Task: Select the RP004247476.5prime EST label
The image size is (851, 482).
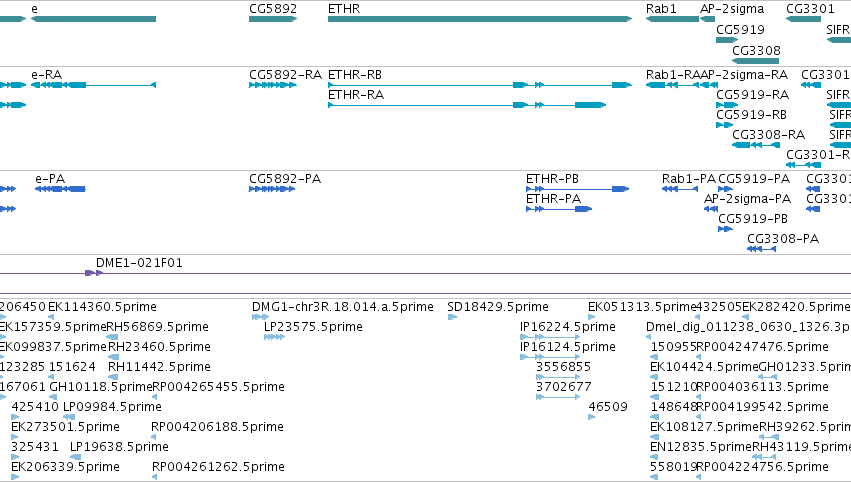Action: click(762, 347)
